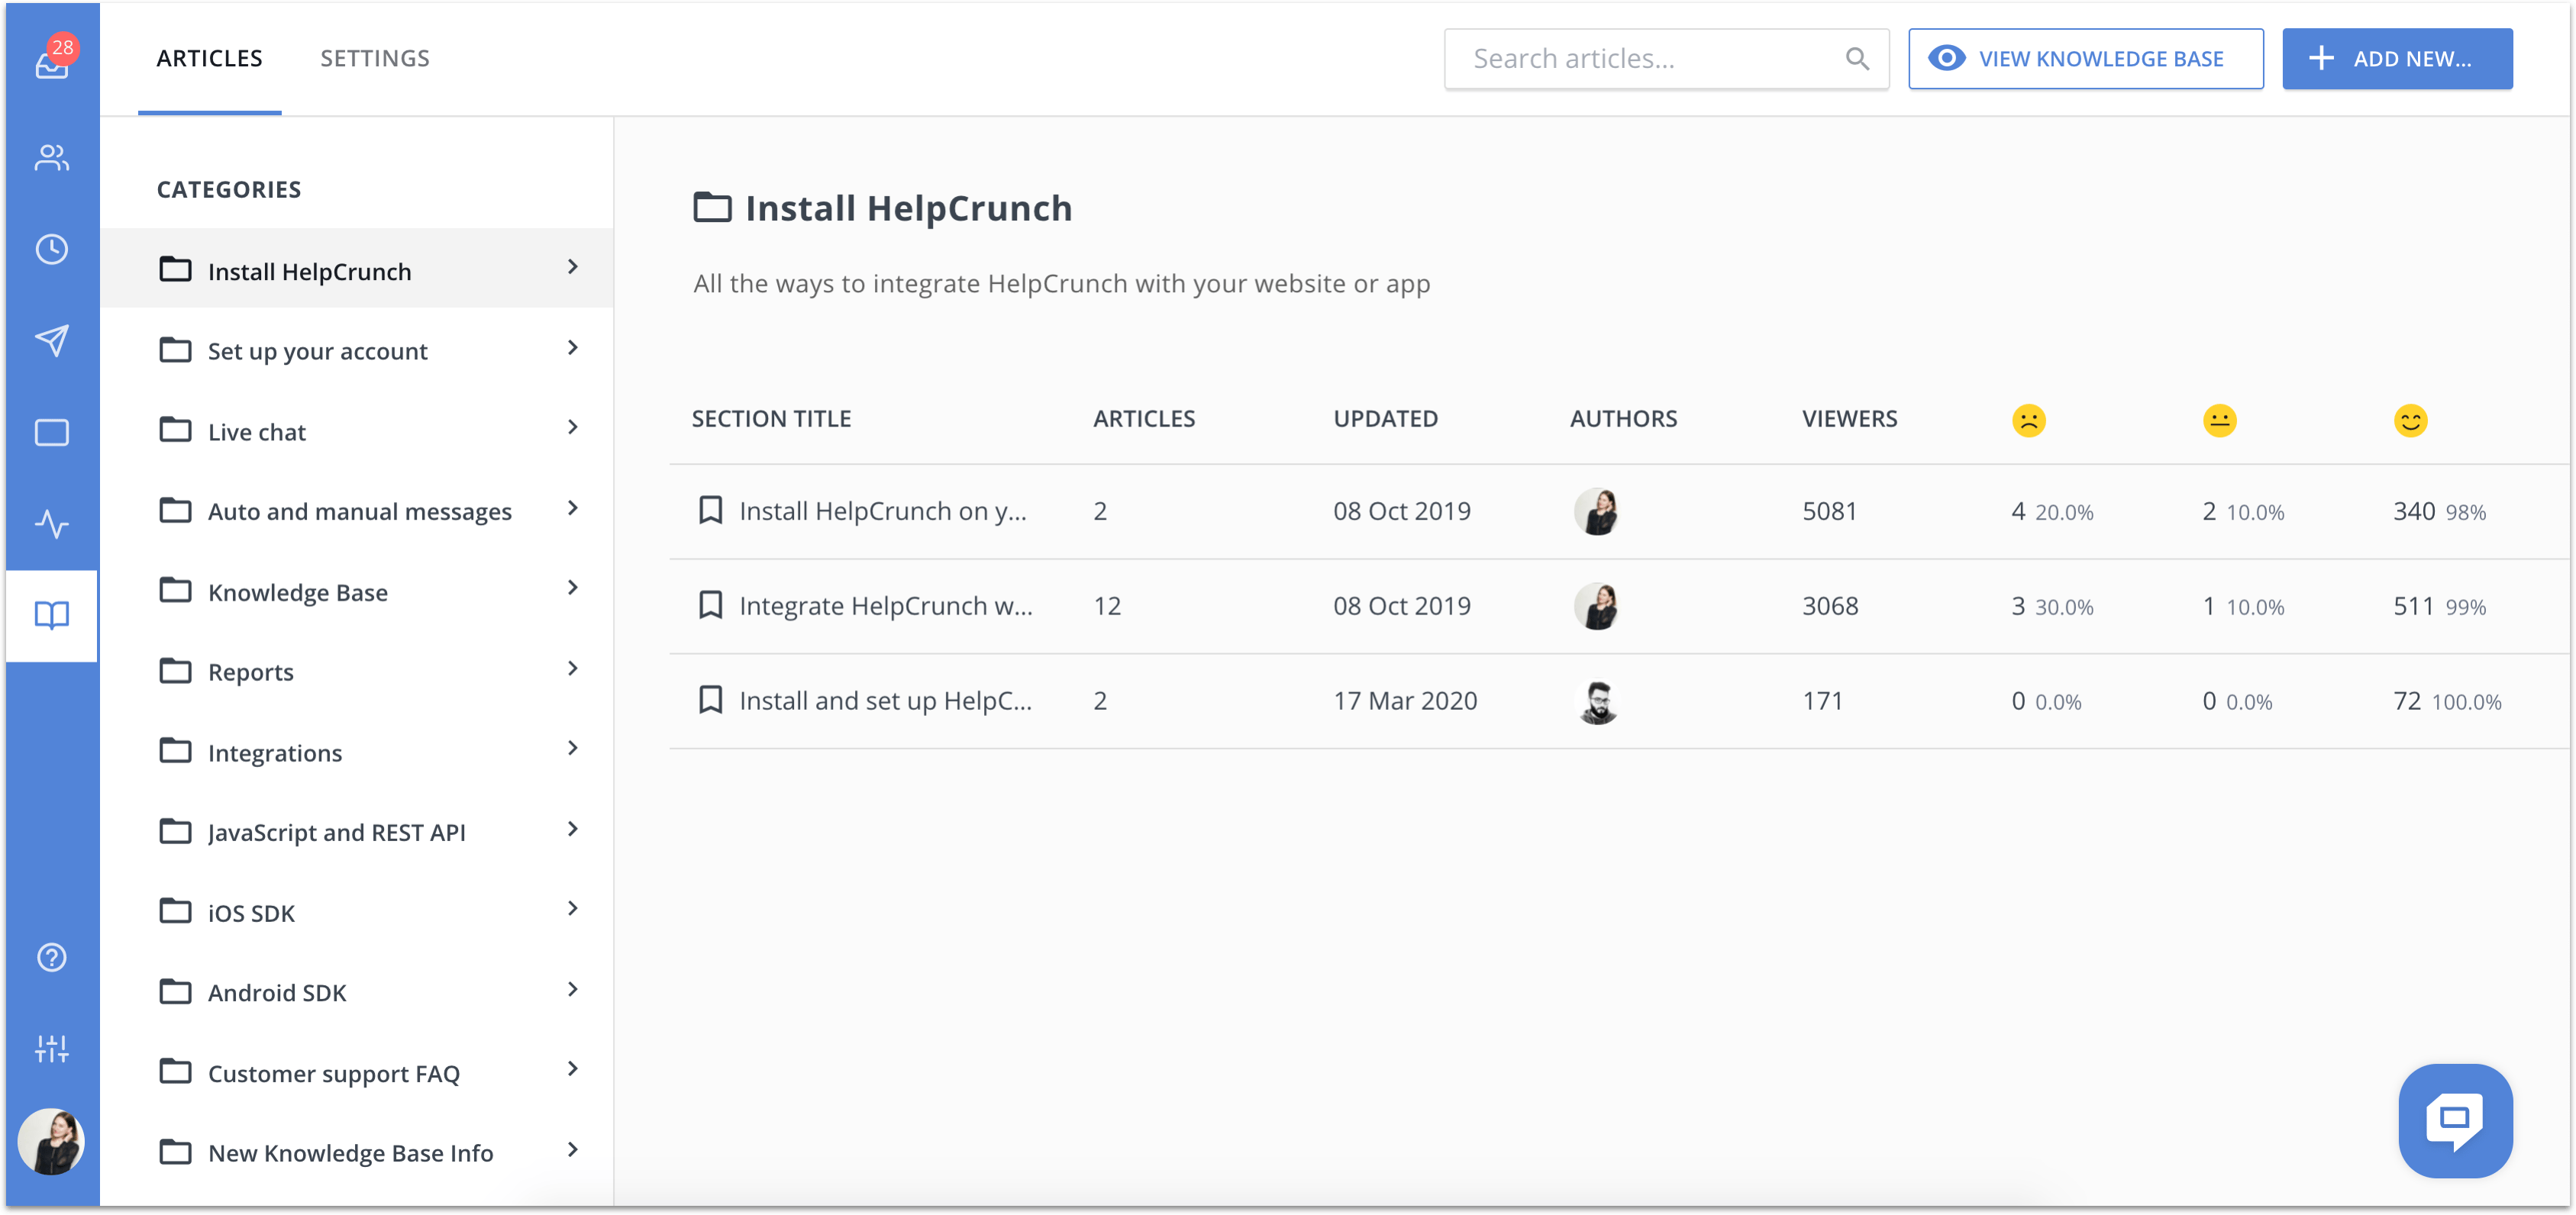The image size is (2576, 1215).
Task: Click folder icon of iOS SDK category
Action: click(x=175, y=911)
